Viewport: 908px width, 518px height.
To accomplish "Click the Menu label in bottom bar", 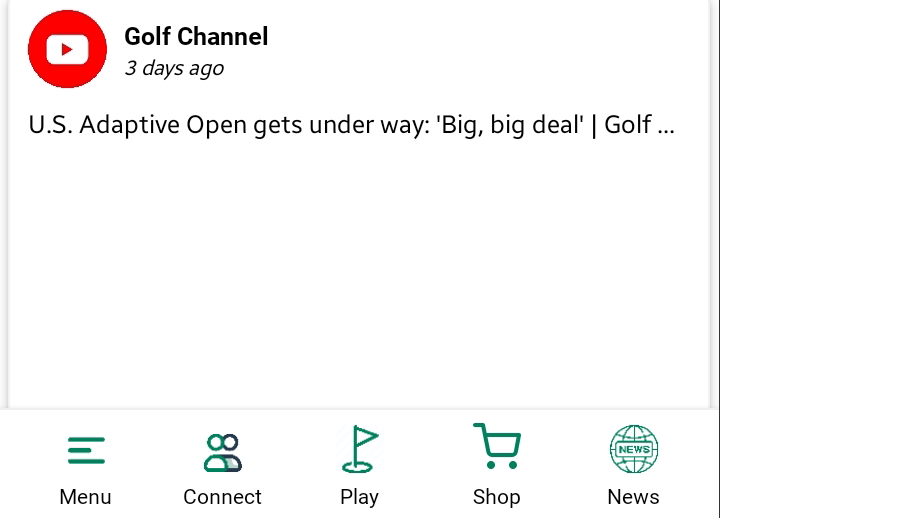I will coord(86,497).
